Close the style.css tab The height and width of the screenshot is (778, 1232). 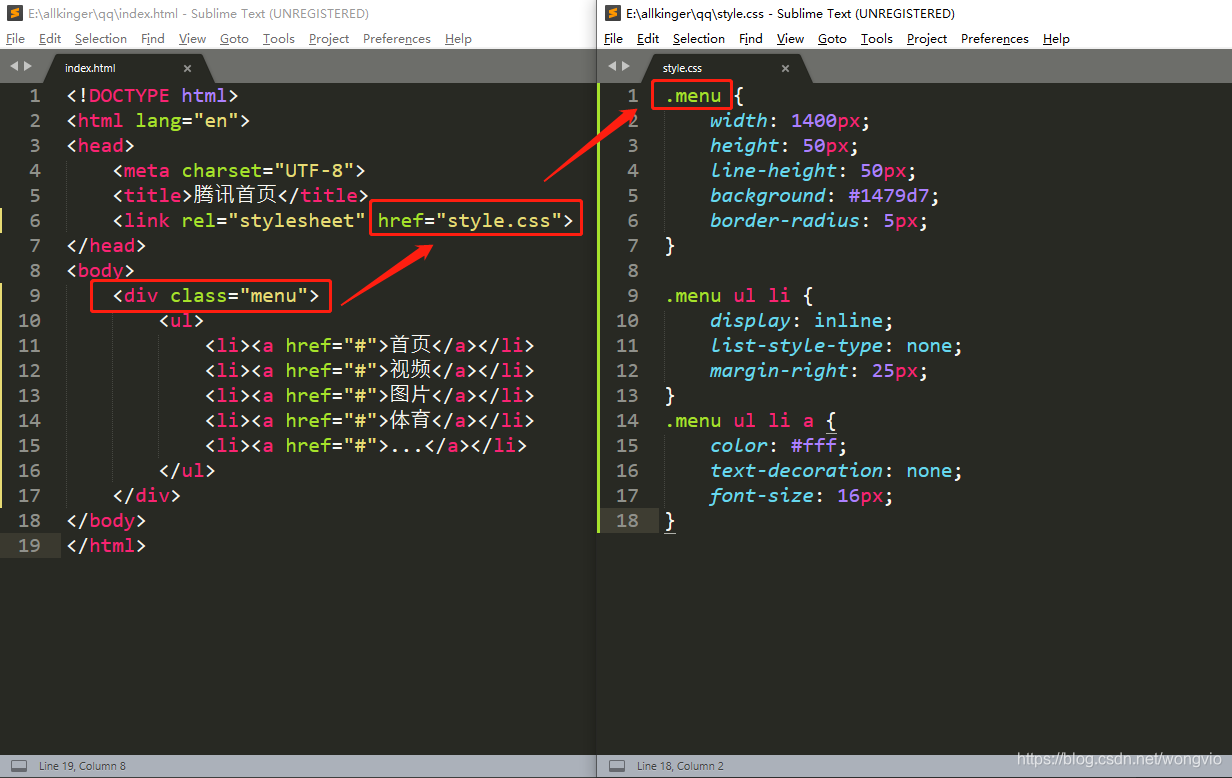(x=785, y=68)
